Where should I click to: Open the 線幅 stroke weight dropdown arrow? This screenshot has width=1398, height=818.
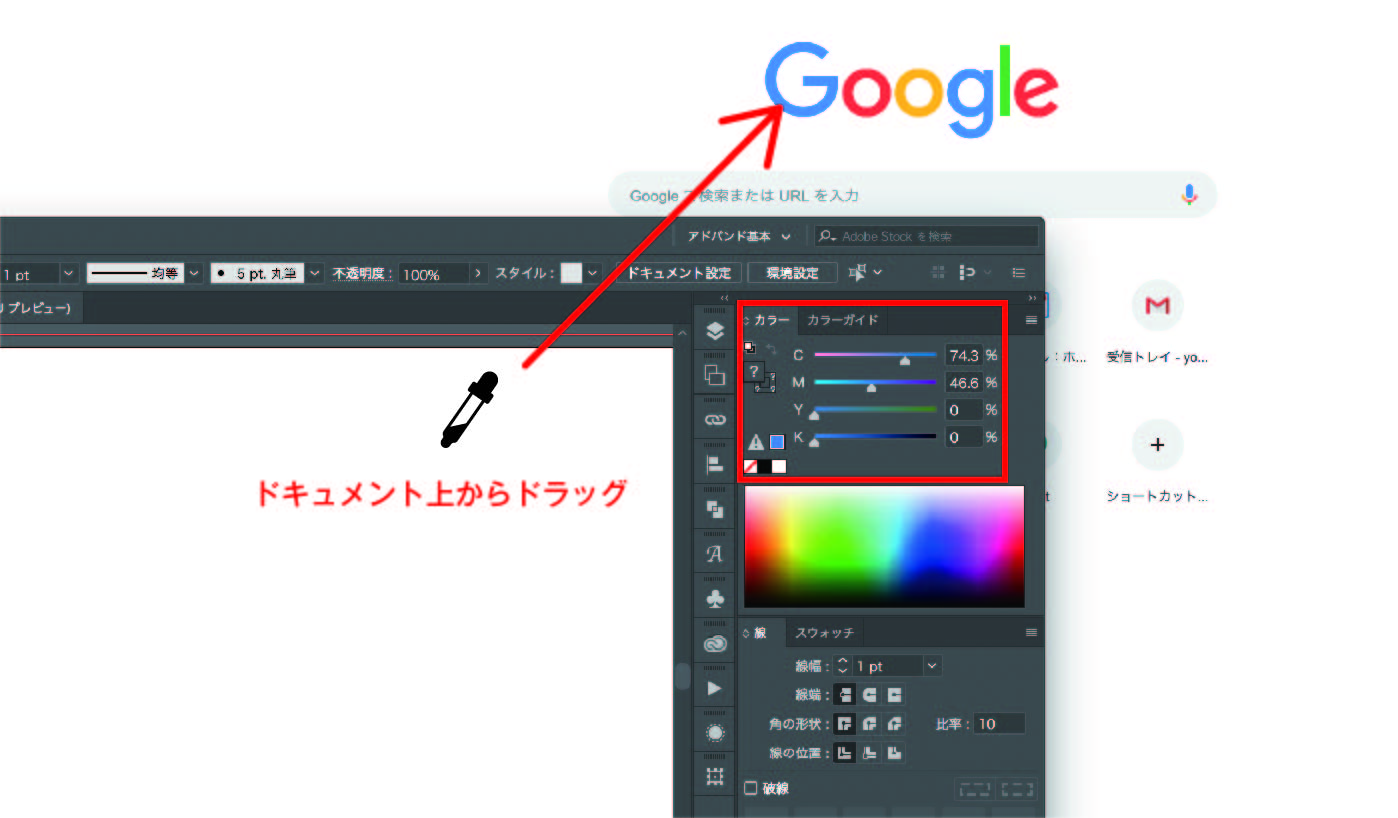click(x=933, y=665)
